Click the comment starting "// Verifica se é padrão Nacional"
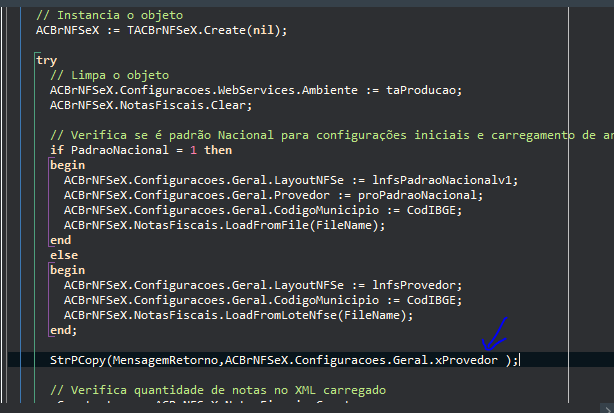 tap(331, 135)
